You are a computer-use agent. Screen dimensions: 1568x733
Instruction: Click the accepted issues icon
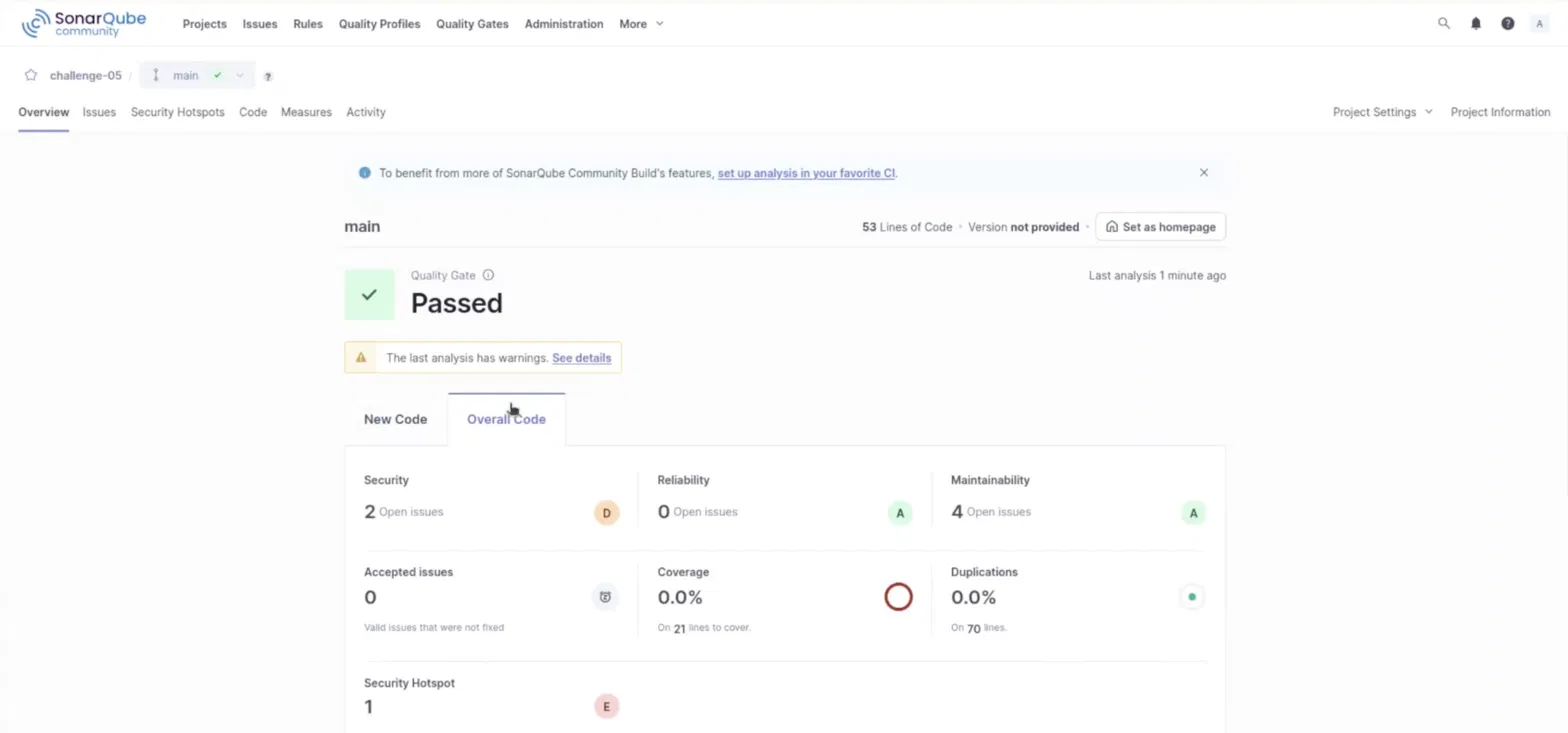(605, 597)
